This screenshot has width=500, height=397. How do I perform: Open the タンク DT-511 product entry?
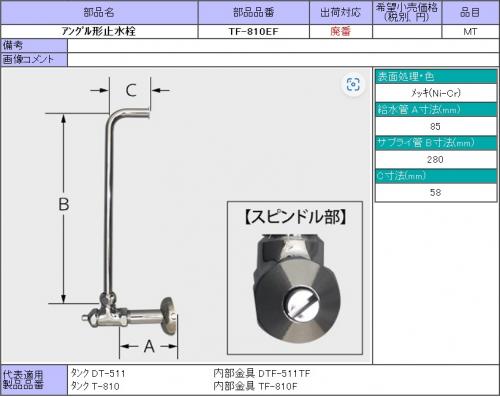point(98,373)
